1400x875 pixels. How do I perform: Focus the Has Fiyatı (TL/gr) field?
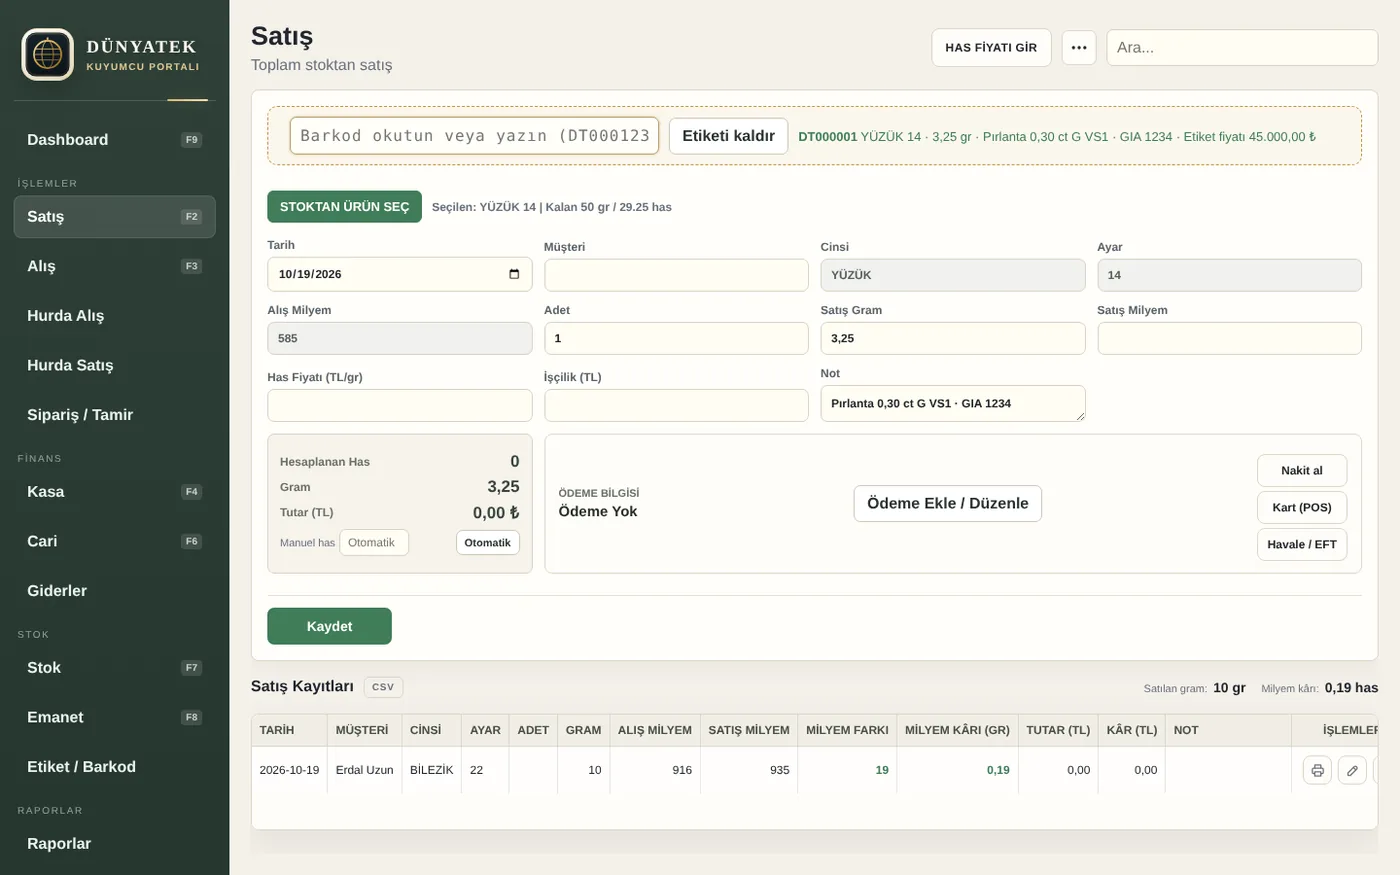[399, 405]
